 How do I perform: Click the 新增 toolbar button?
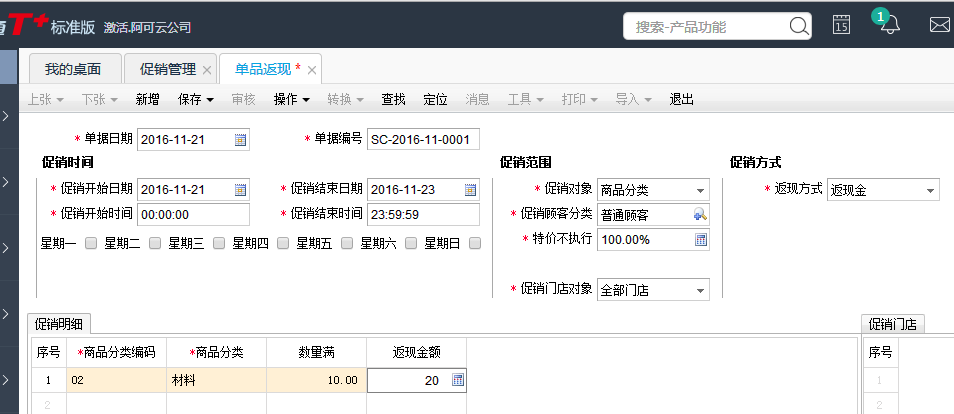coord(147,100)
